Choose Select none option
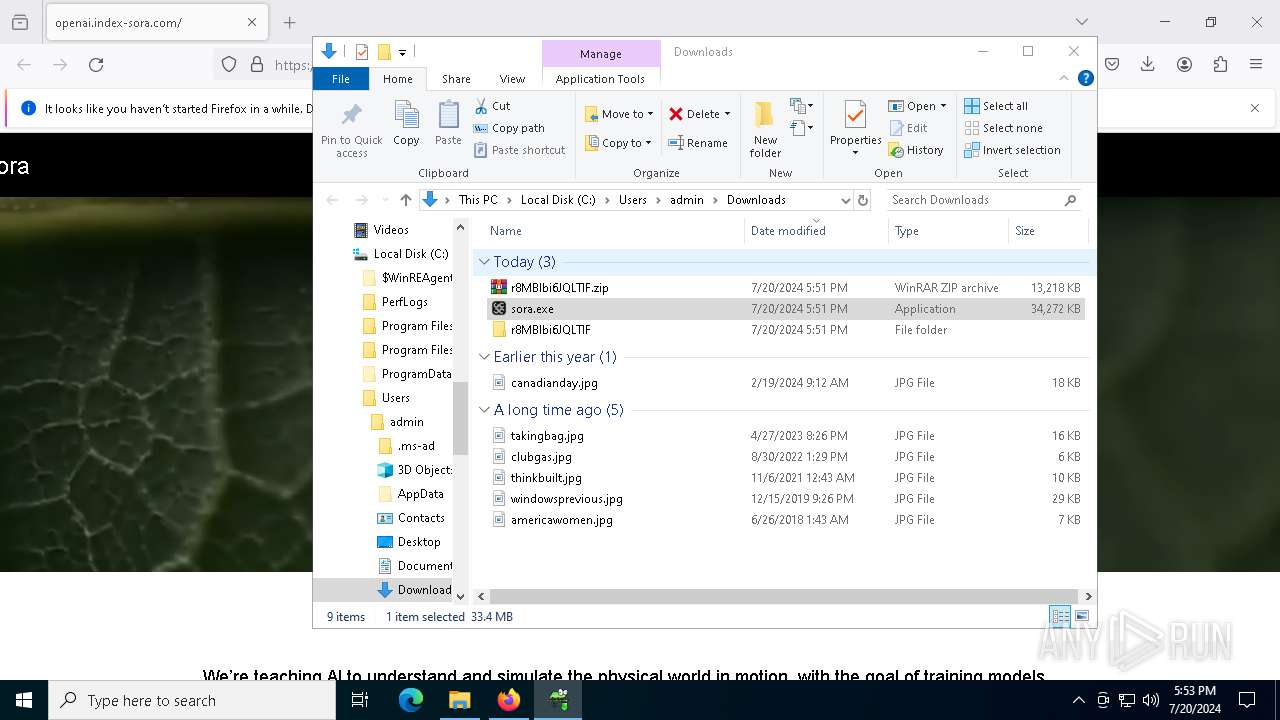The image size is (1280, 720). pos(1003,128)
